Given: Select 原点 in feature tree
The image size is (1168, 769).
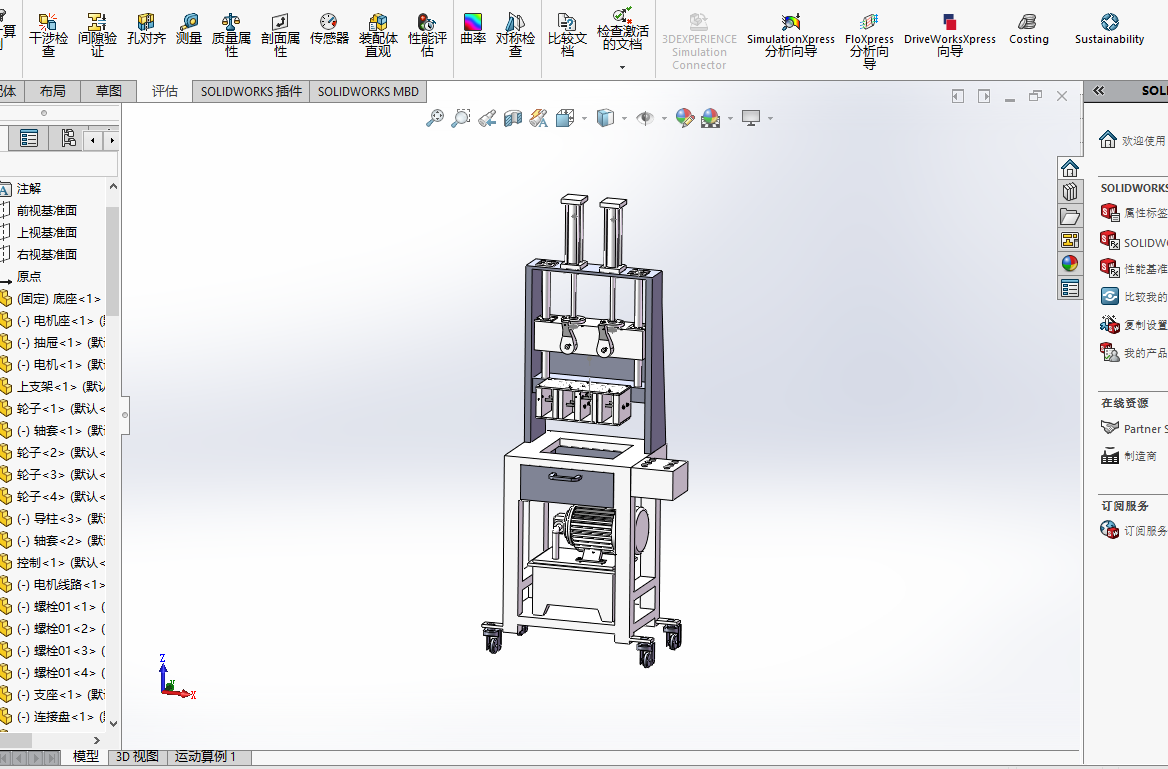Looking at the screenshot, I should pos(28,276).
